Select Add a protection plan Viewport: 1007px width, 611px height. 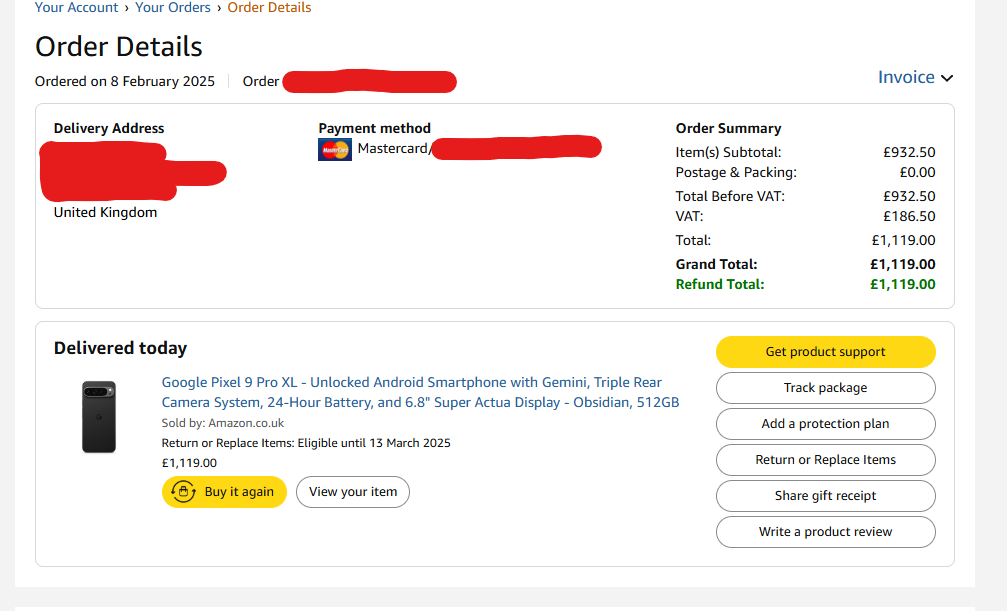pyautogui.click(x=825, y=424)
